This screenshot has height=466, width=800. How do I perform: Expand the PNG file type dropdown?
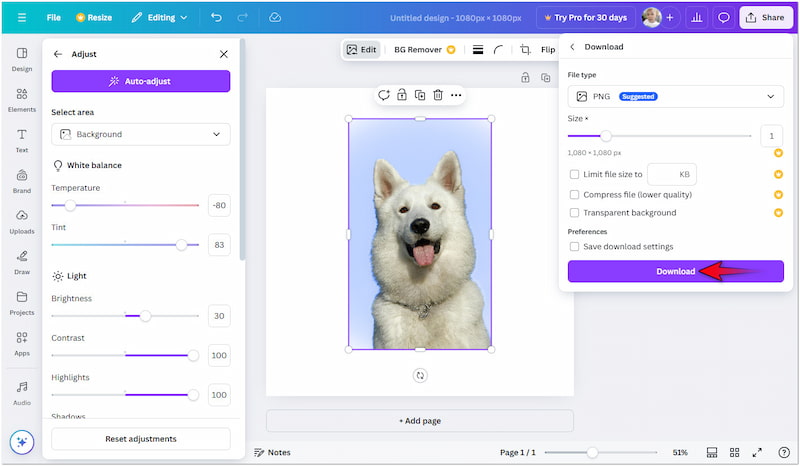[675, 96]
